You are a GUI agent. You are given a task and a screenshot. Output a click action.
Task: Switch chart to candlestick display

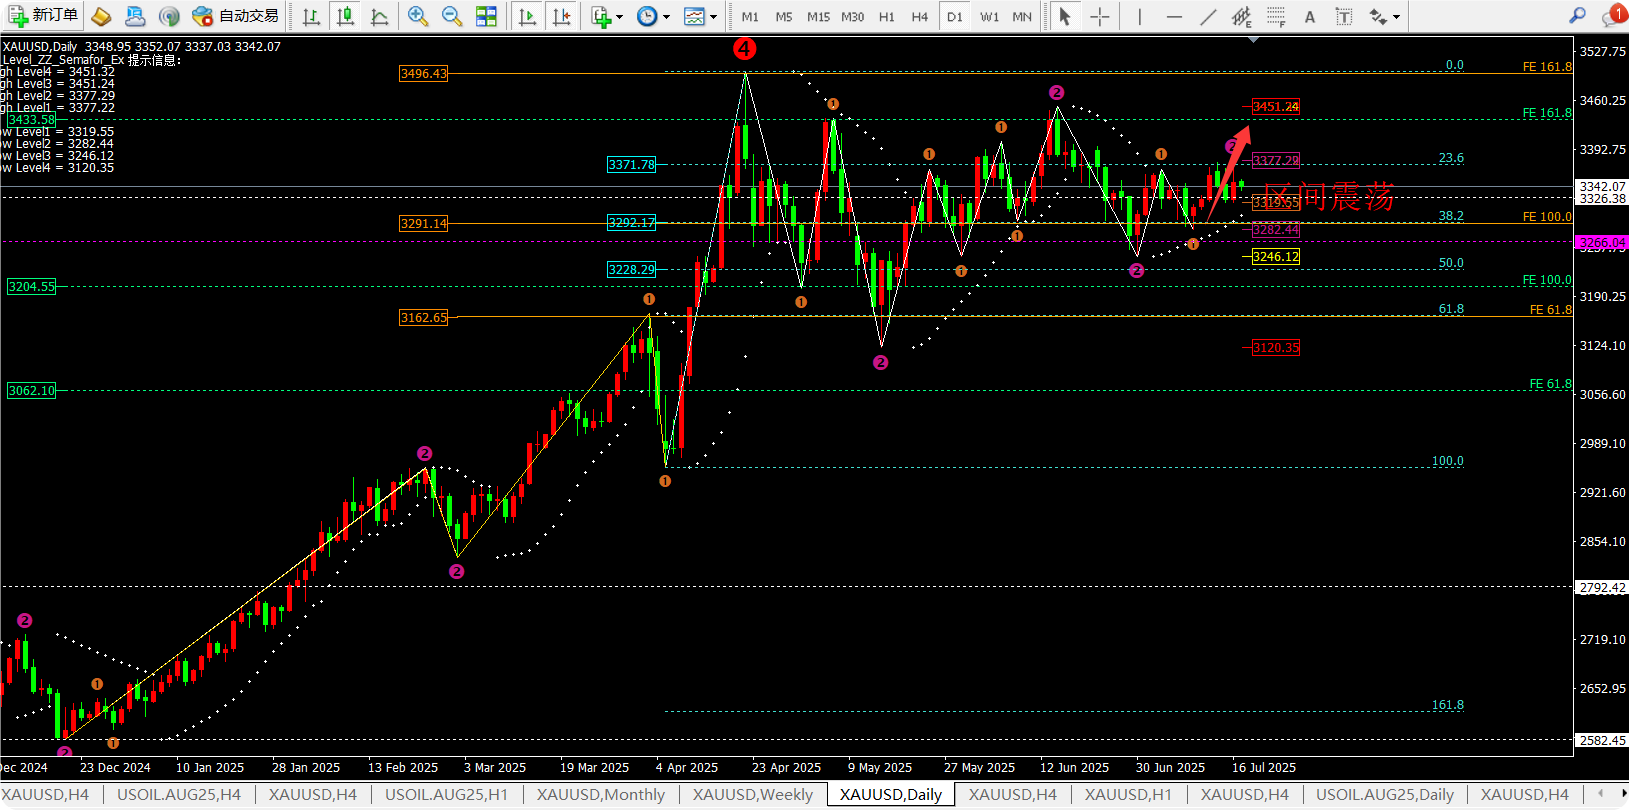point(345,16)
